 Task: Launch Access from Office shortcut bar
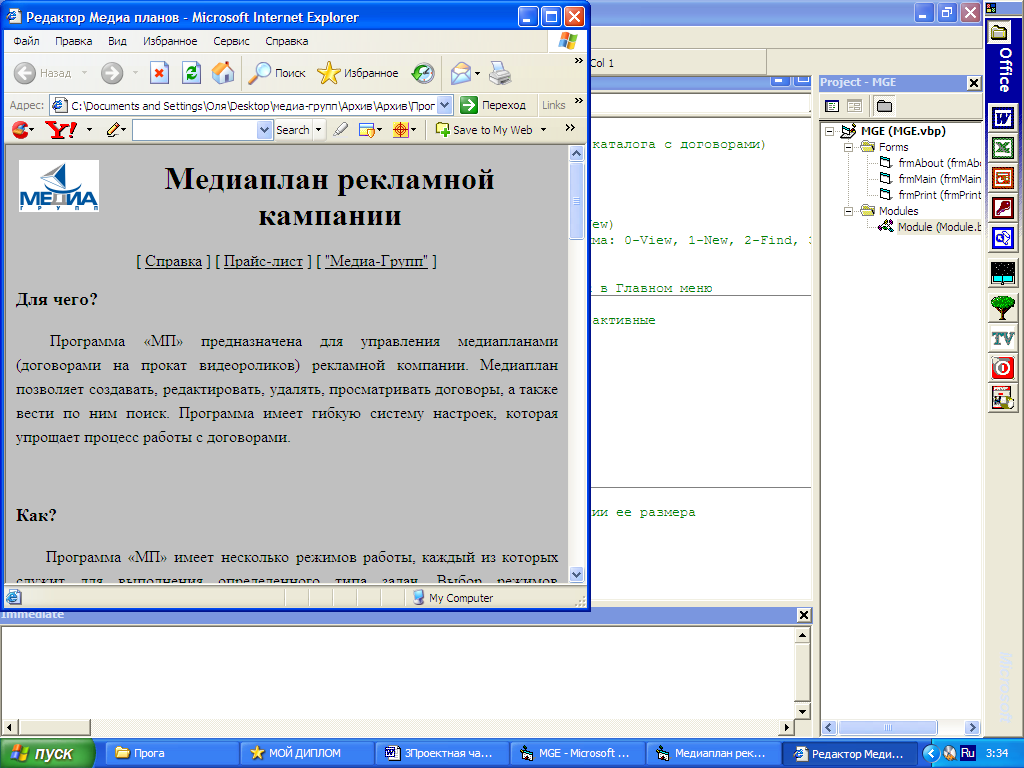point(1003,208)
